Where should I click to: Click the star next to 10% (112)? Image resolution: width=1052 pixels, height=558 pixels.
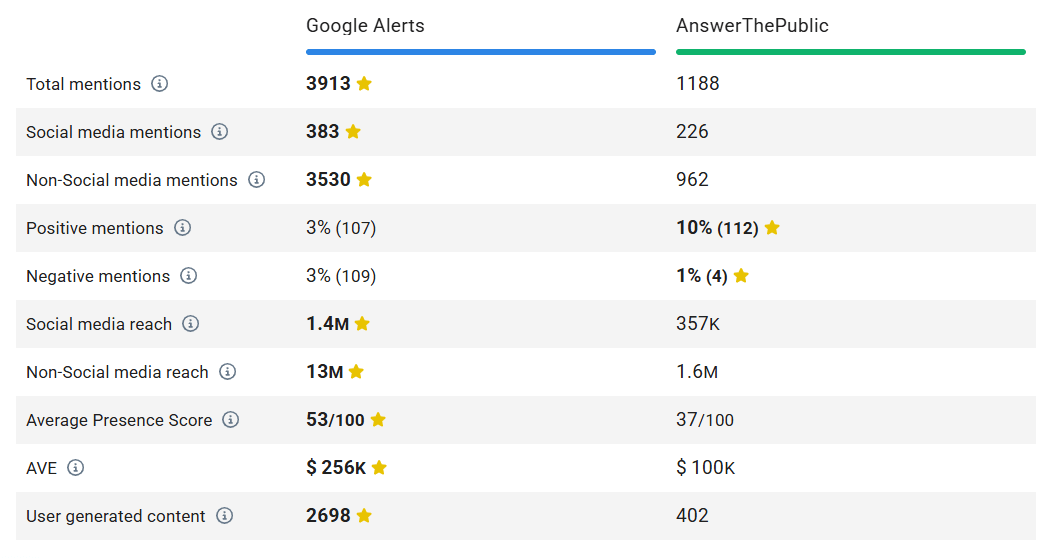[x=772, y=228]
